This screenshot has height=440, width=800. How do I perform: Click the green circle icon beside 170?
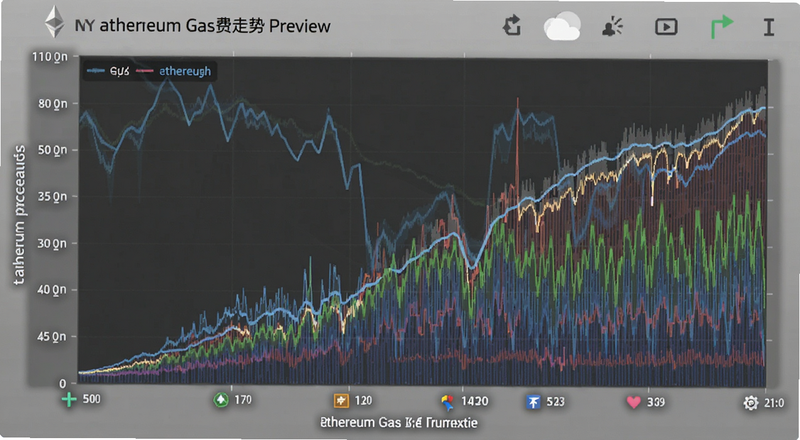[x=221, y=400]
